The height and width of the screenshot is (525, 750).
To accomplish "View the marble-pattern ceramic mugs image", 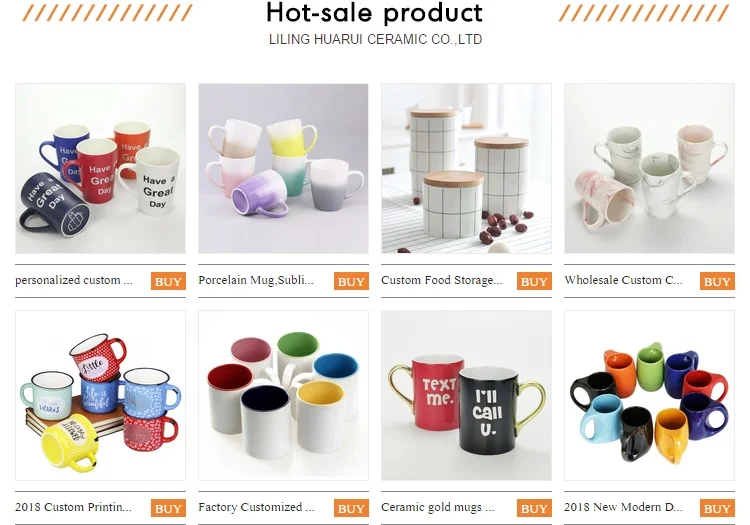I will click(x=649, y=168).
